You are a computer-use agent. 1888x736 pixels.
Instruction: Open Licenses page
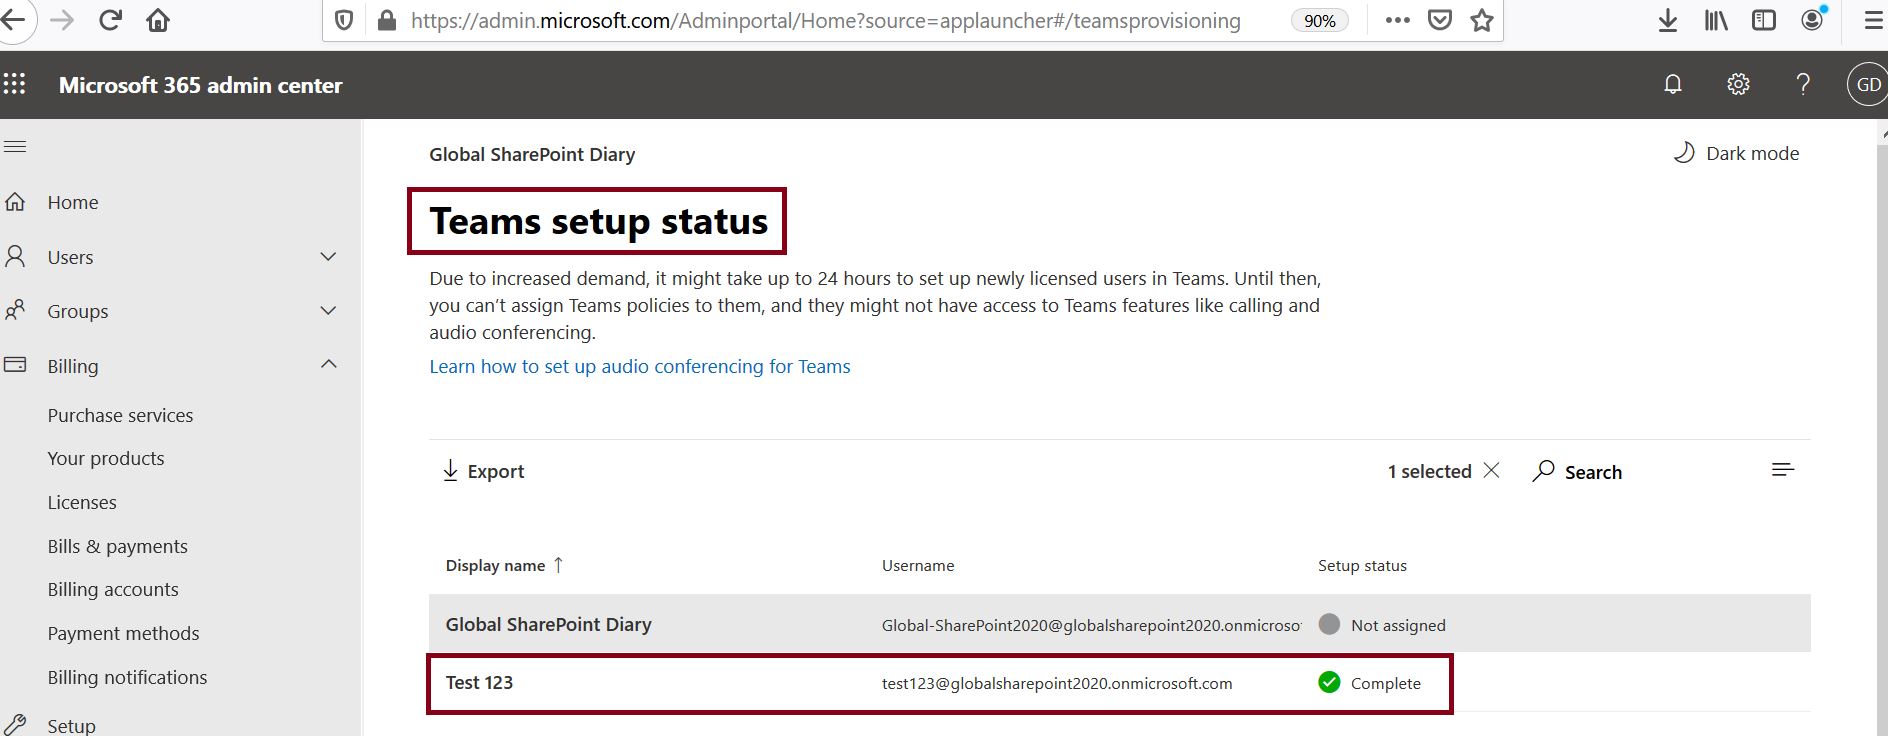(82, 502)
